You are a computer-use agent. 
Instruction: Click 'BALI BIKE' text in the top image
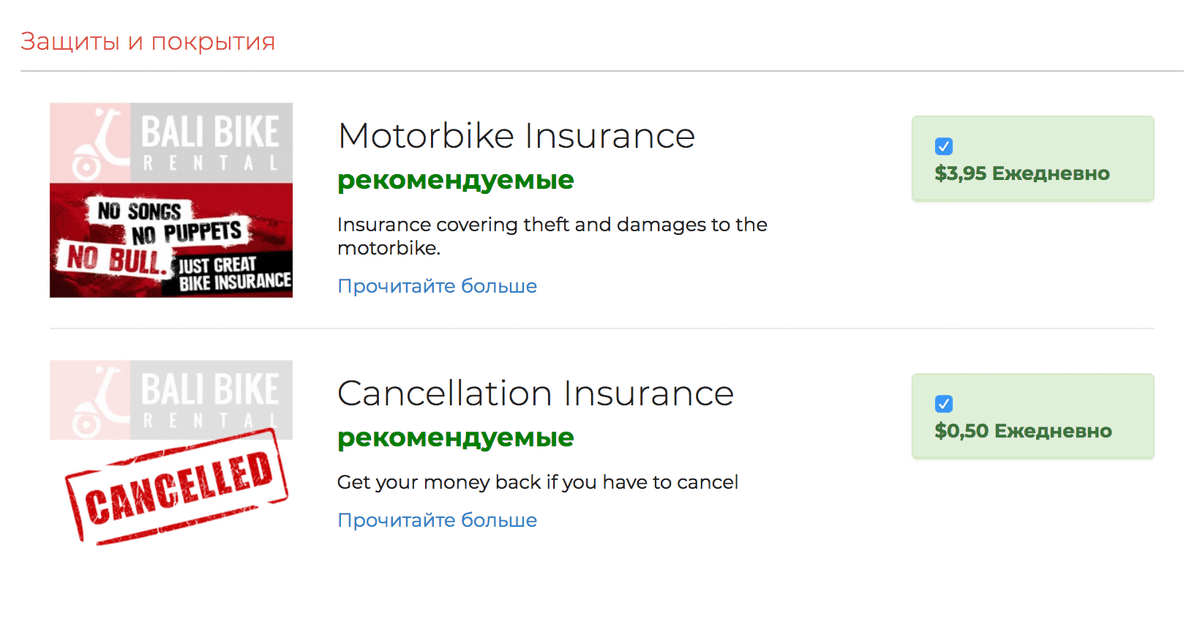click(210, 133)
